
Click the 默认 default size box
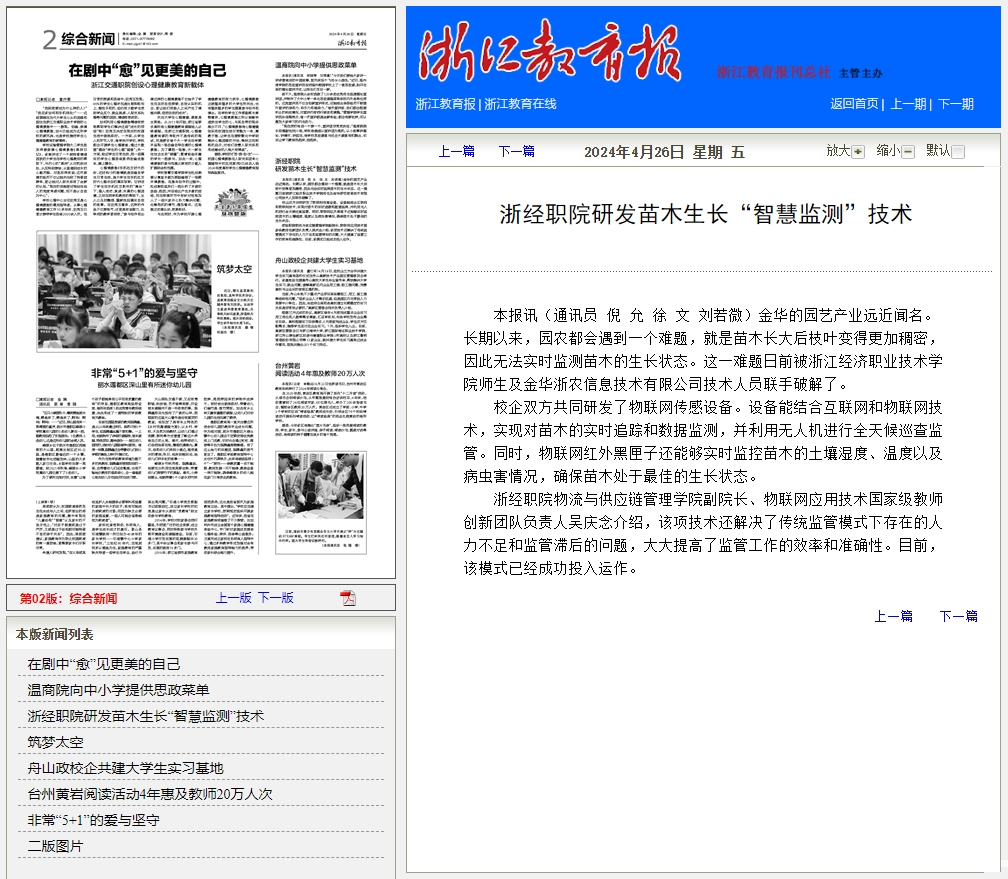tap(958, 152)
